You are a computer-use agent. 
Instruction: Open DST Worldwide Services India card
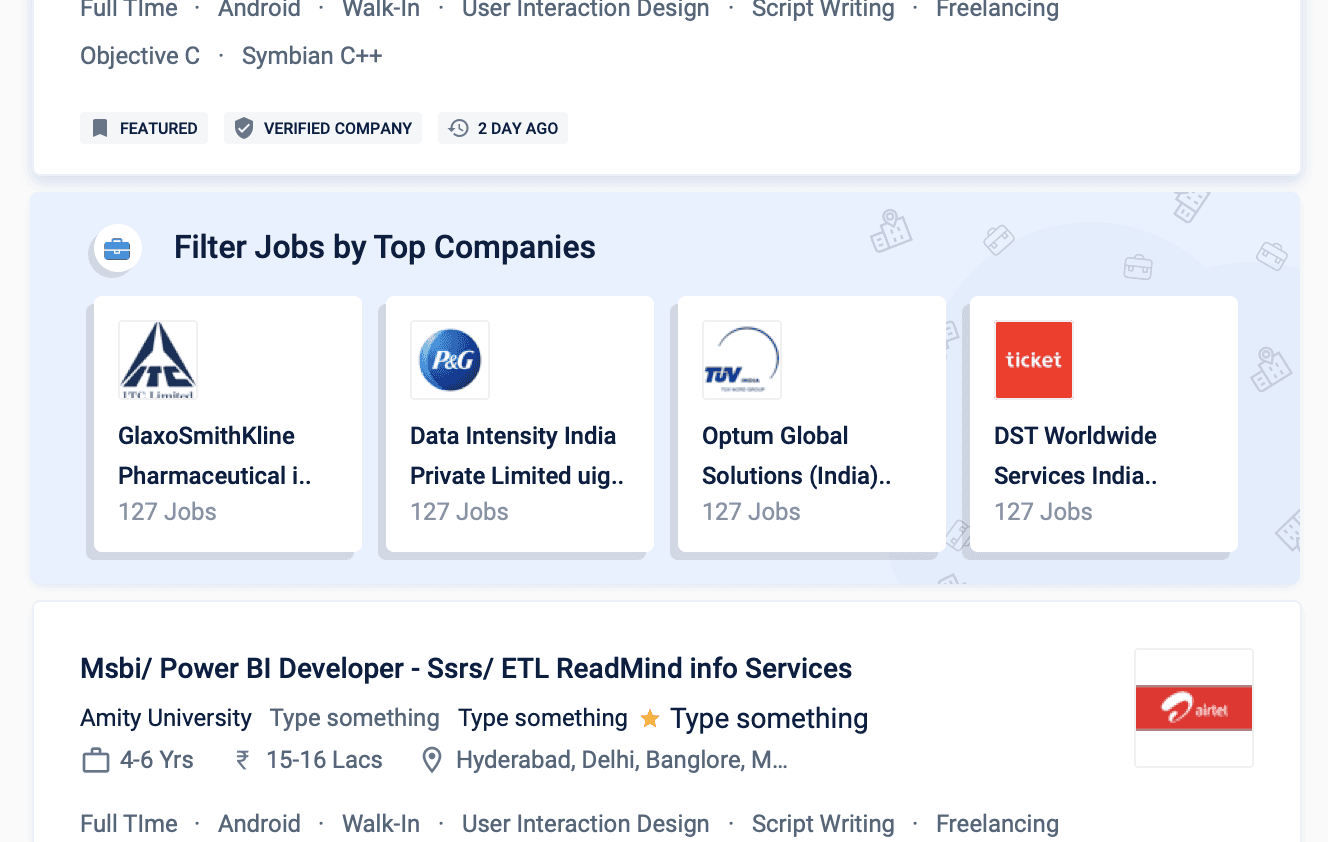click(1104, 424)
